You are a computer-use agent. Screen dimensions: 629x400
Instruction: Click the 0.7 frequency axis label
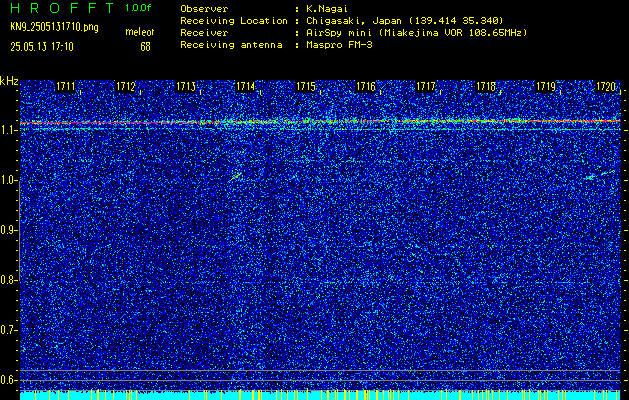[8, 330]
